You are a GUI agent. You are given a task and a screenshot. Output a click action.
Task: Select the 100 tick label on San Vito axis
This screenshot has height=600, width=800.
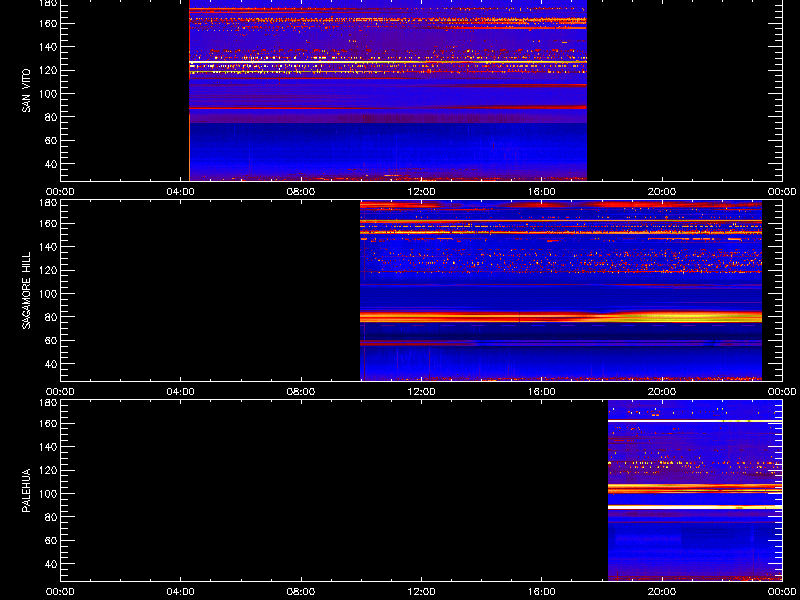click(x=47, y=94)
